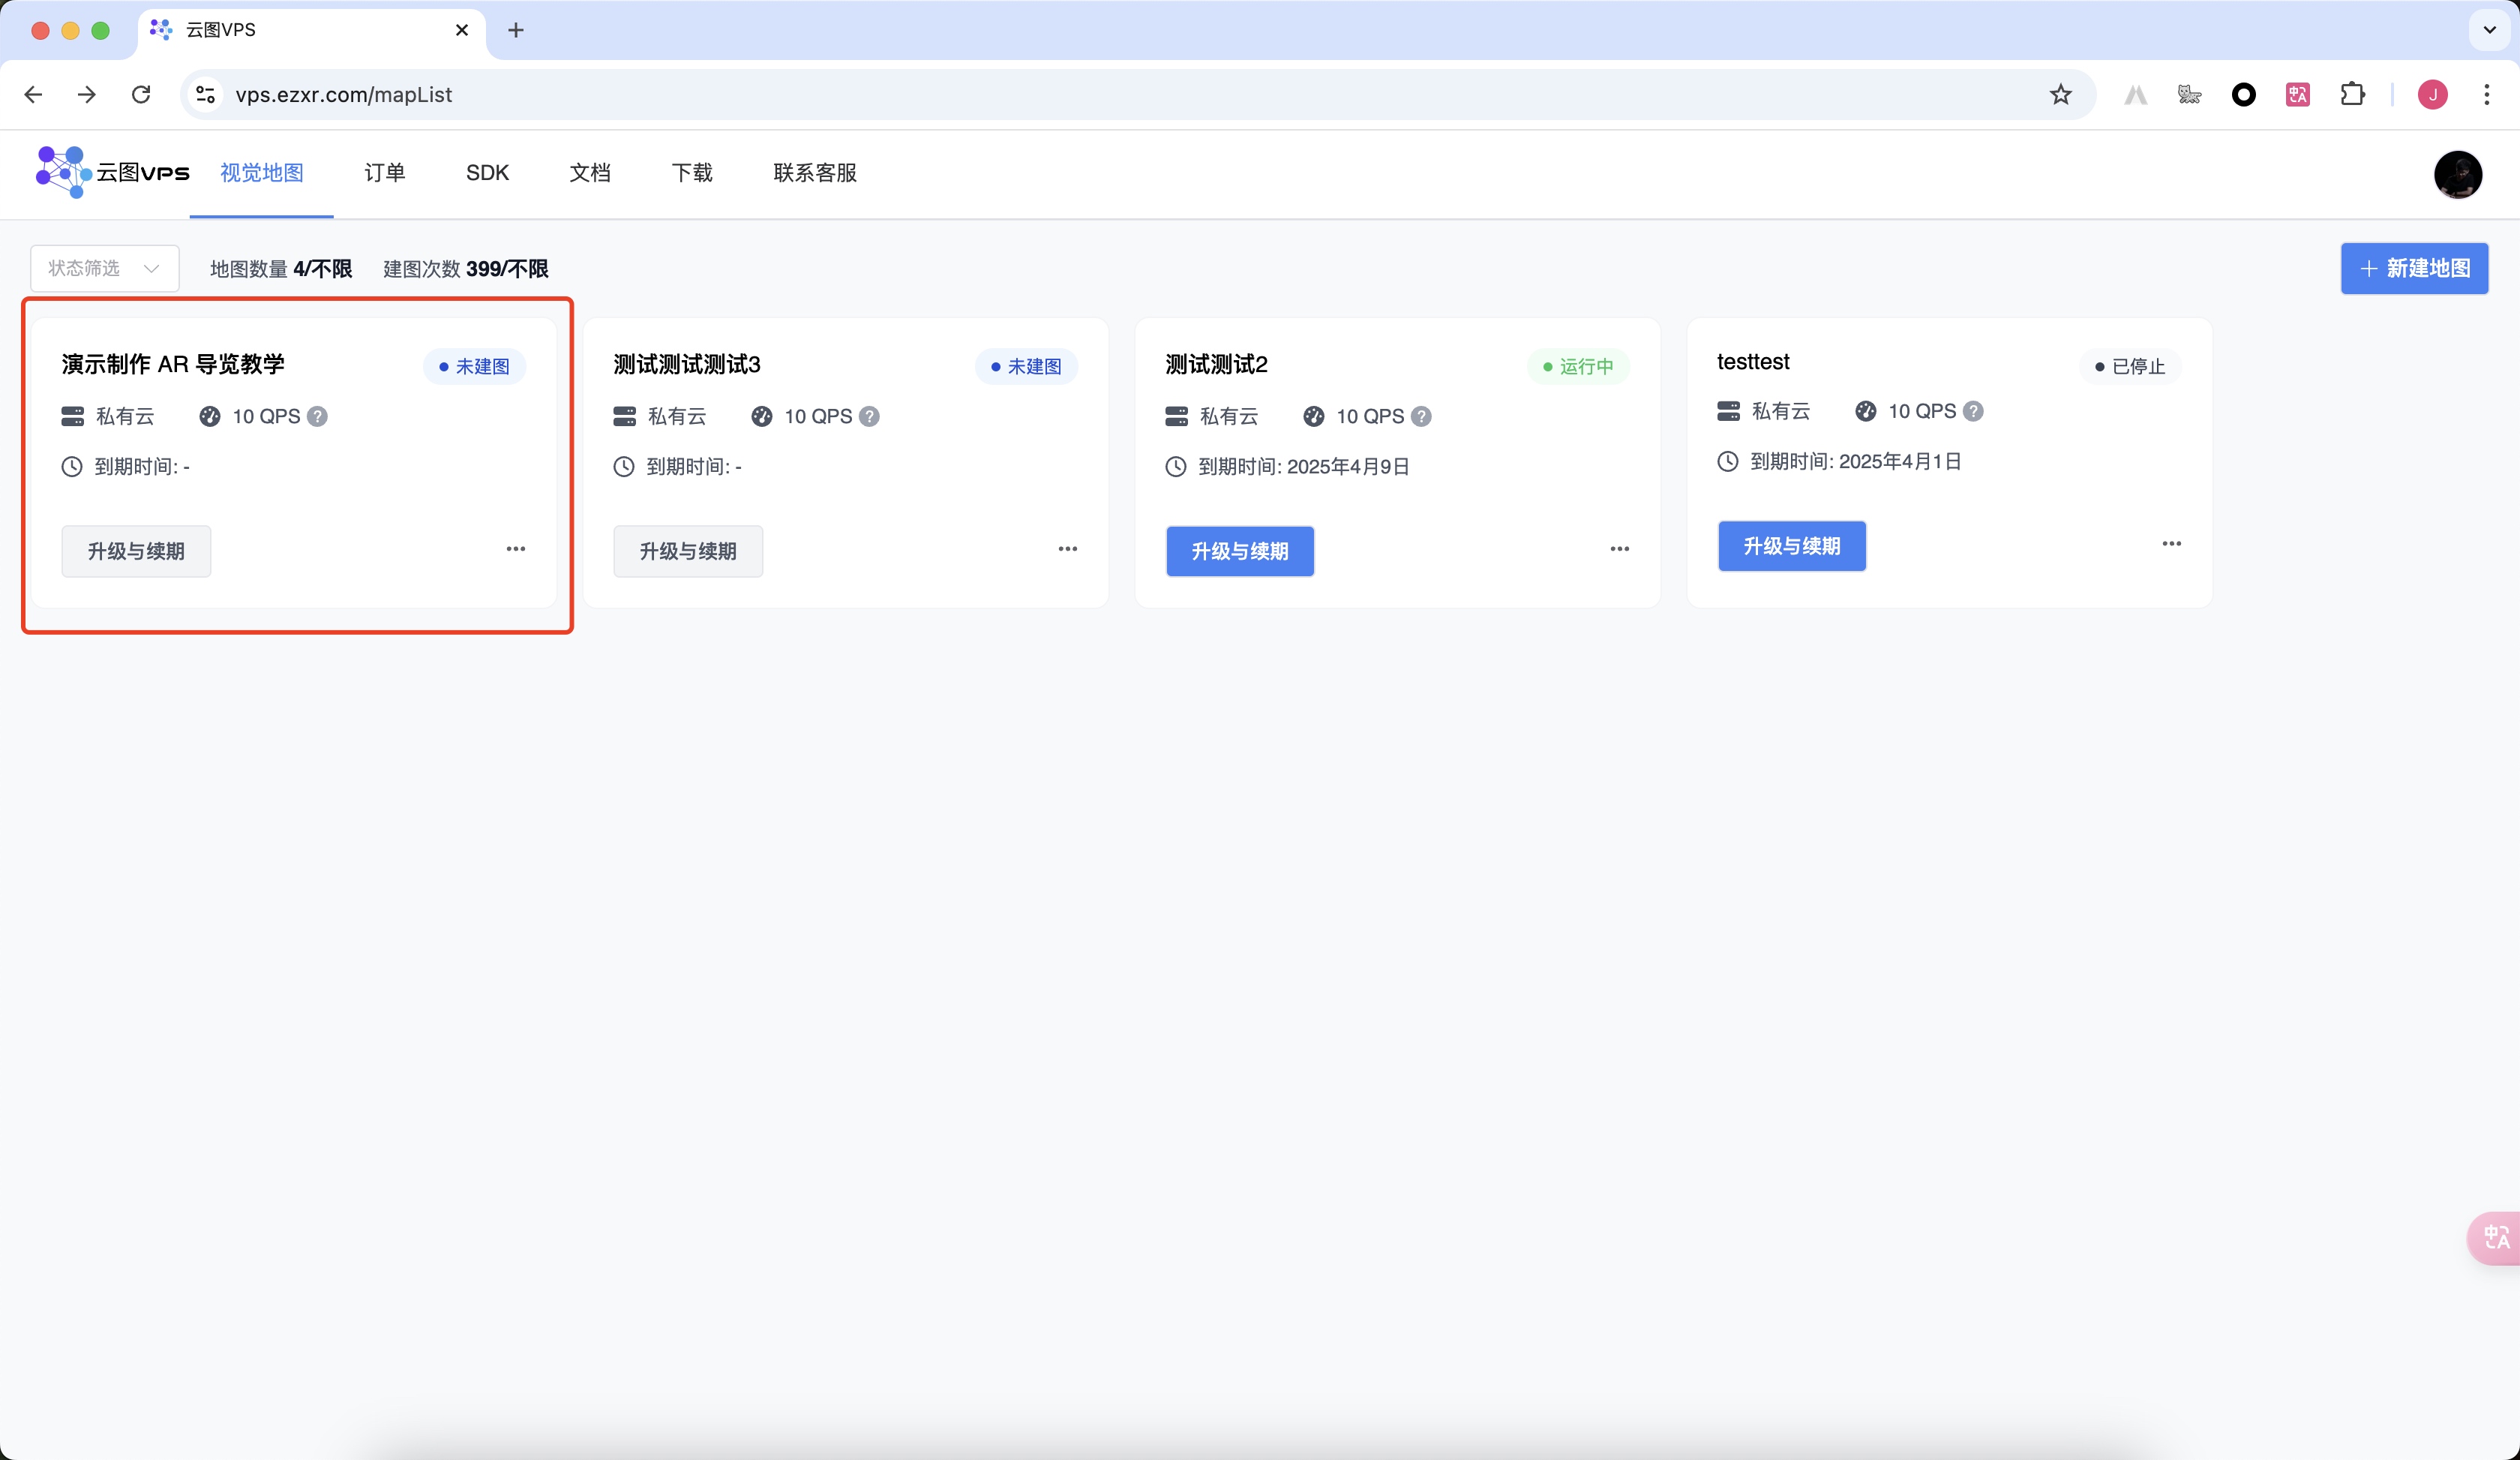
Task: Open the user avatar in page header
Action: pyautogui.click(x=2457, y=174)
